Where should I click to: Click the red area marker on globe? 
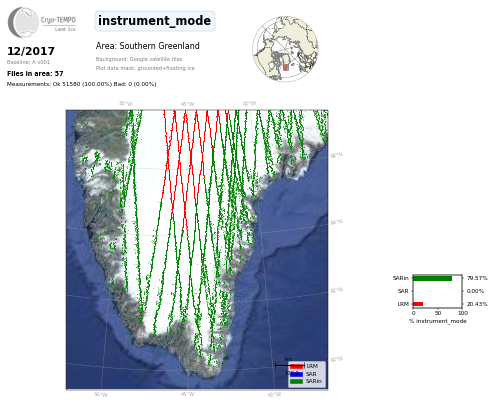pos(286,67)
